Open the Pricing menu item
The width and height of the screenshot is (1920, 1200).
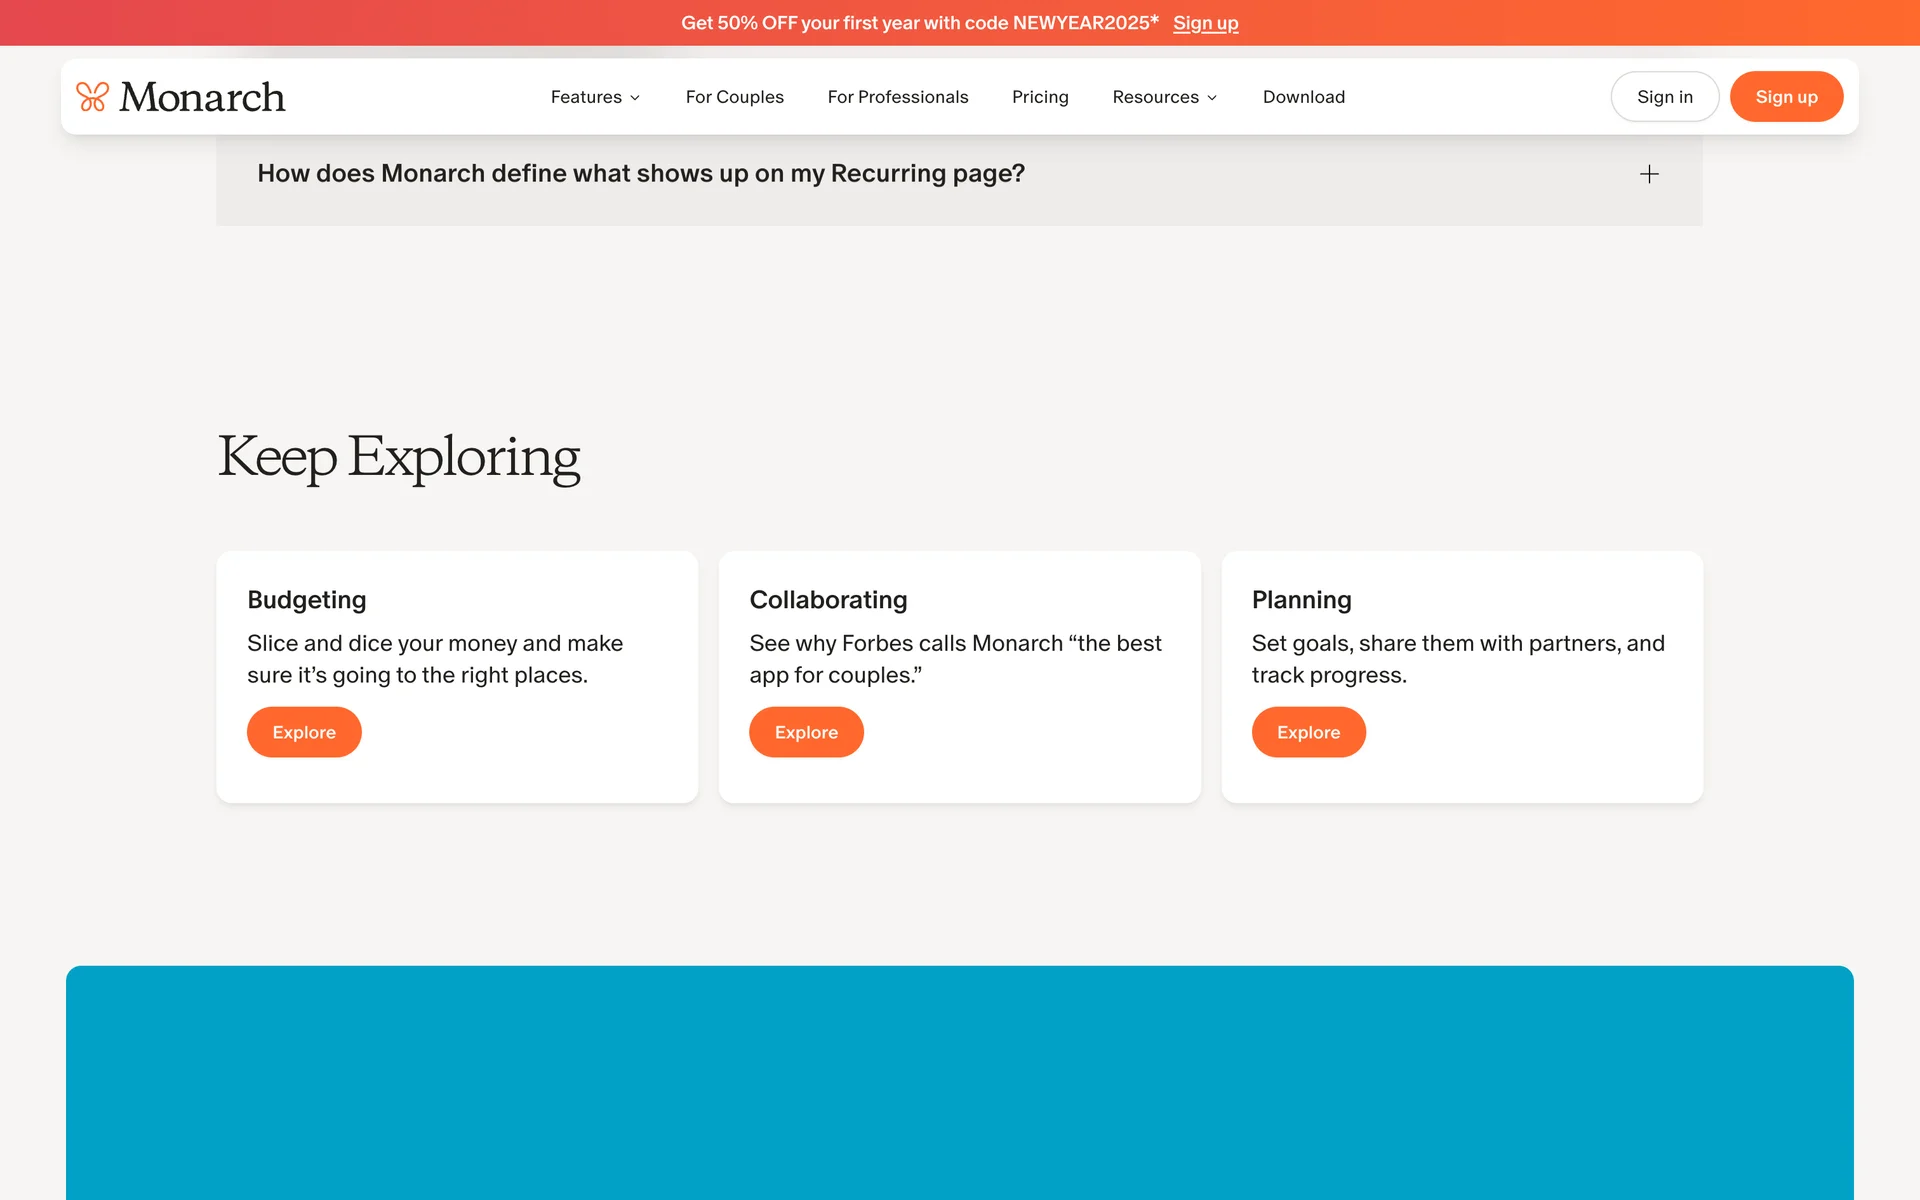(1039, 97)
